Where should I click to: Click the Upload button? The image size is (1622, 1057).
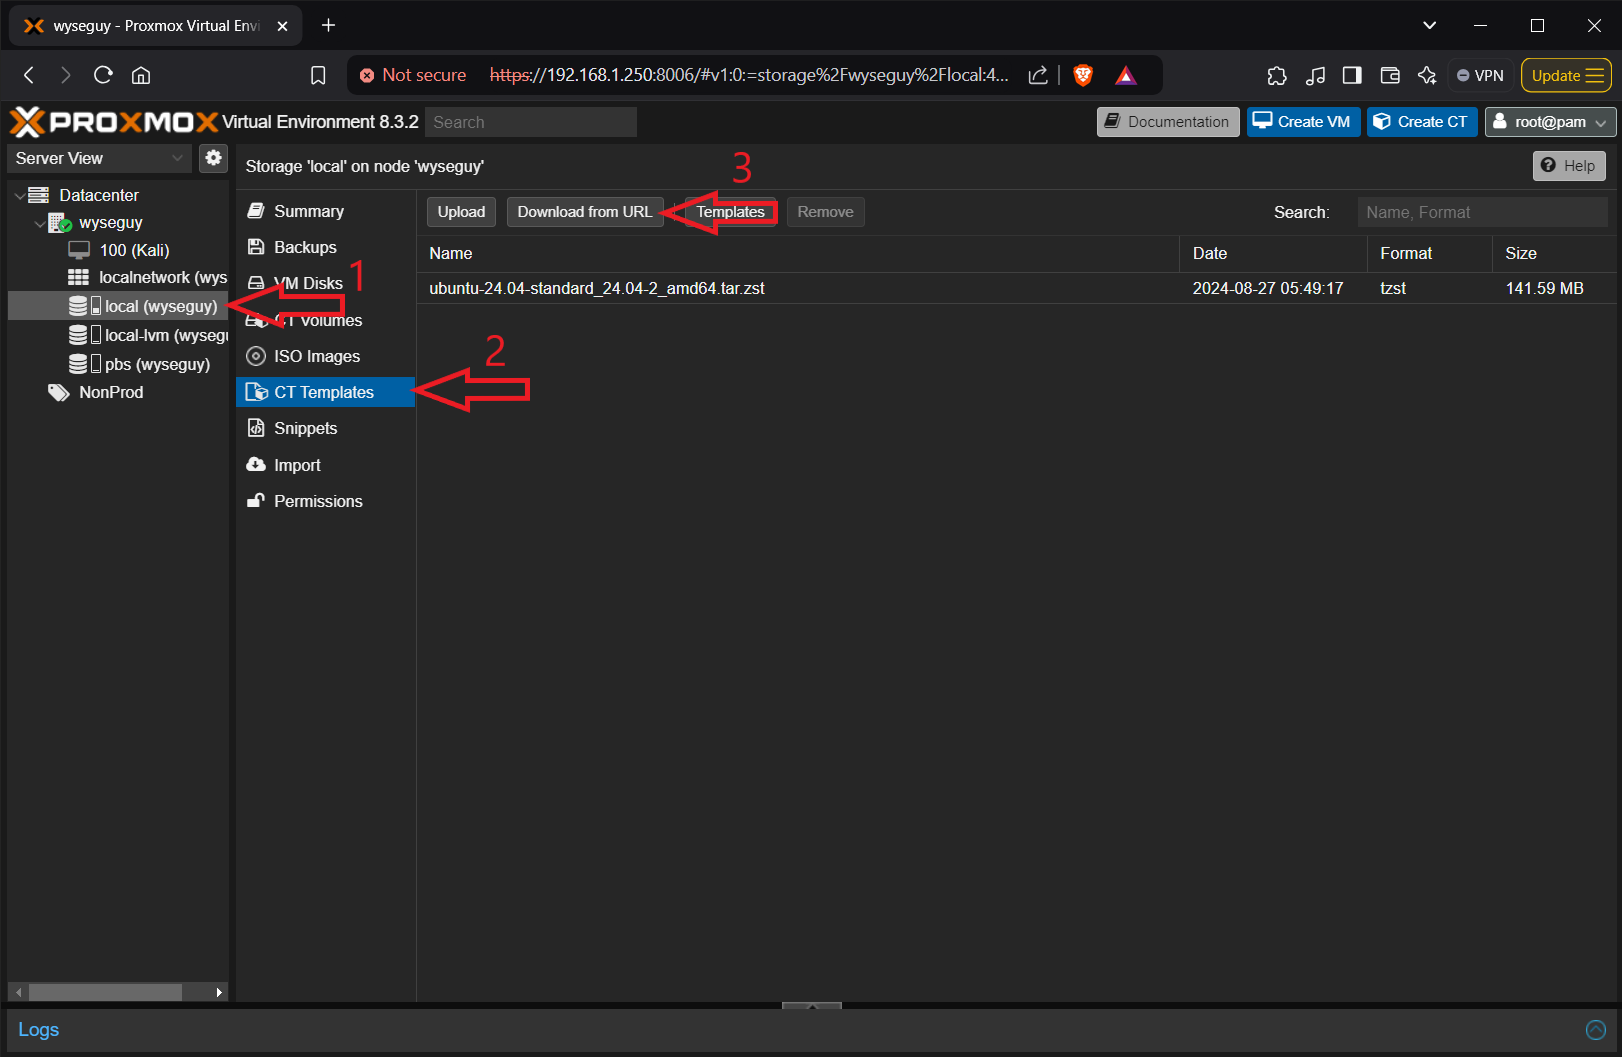pyautogui.click(x=461, y=212)
